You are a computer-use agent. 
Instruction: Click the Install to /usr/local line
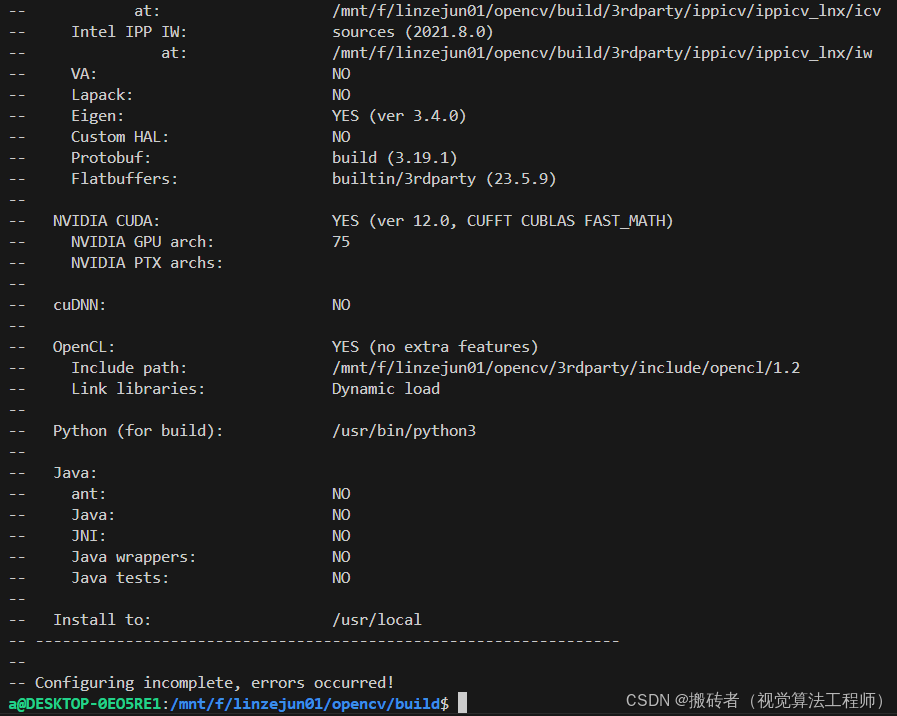pyautogui.click(x=377, y=619)
